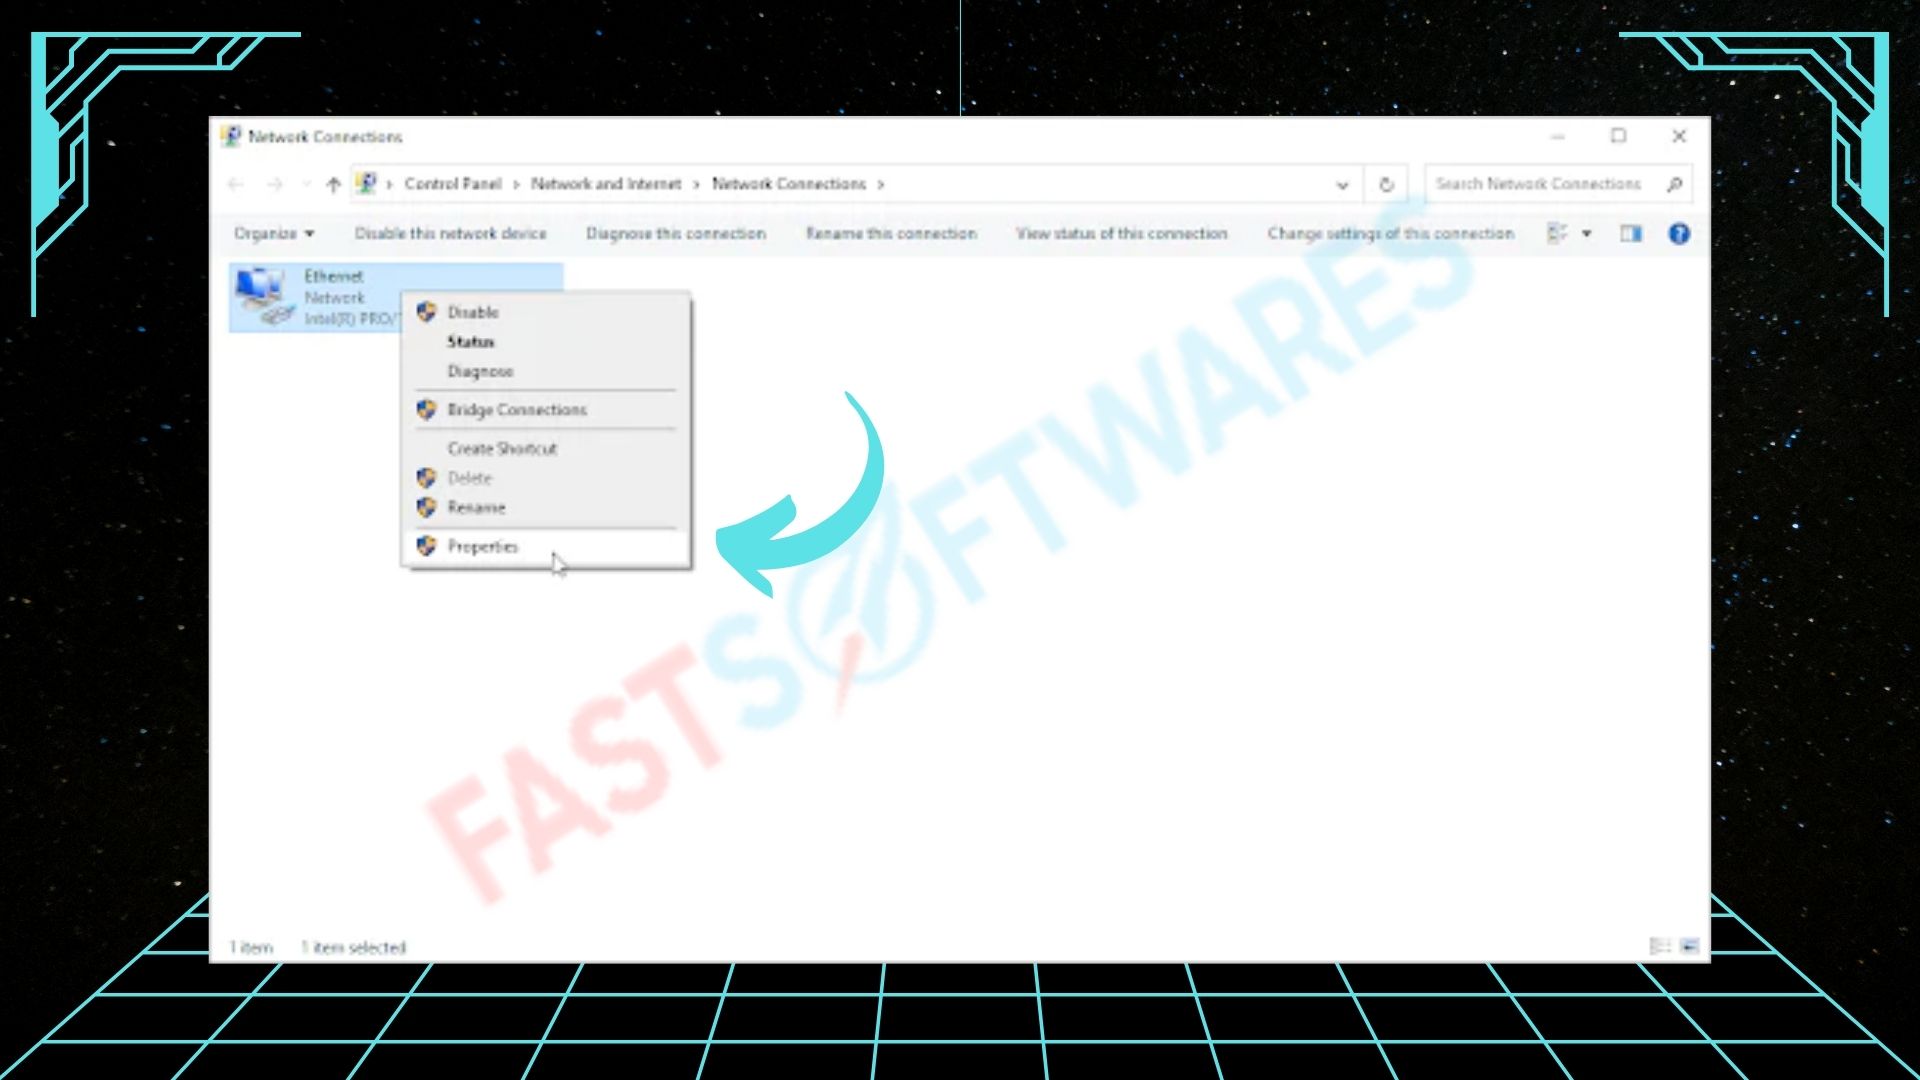This screenshot has width=1920, height=1080.
Task: Click the shield icon beside Bridge Connections
Action: point(426,410)
